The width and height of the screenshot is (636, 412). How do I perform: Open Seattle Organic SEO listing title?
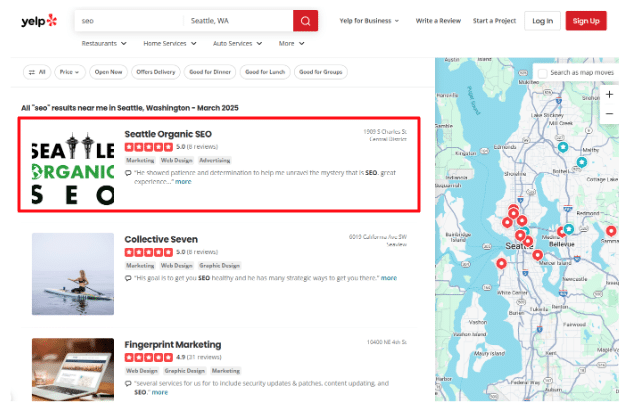point(168,134)
